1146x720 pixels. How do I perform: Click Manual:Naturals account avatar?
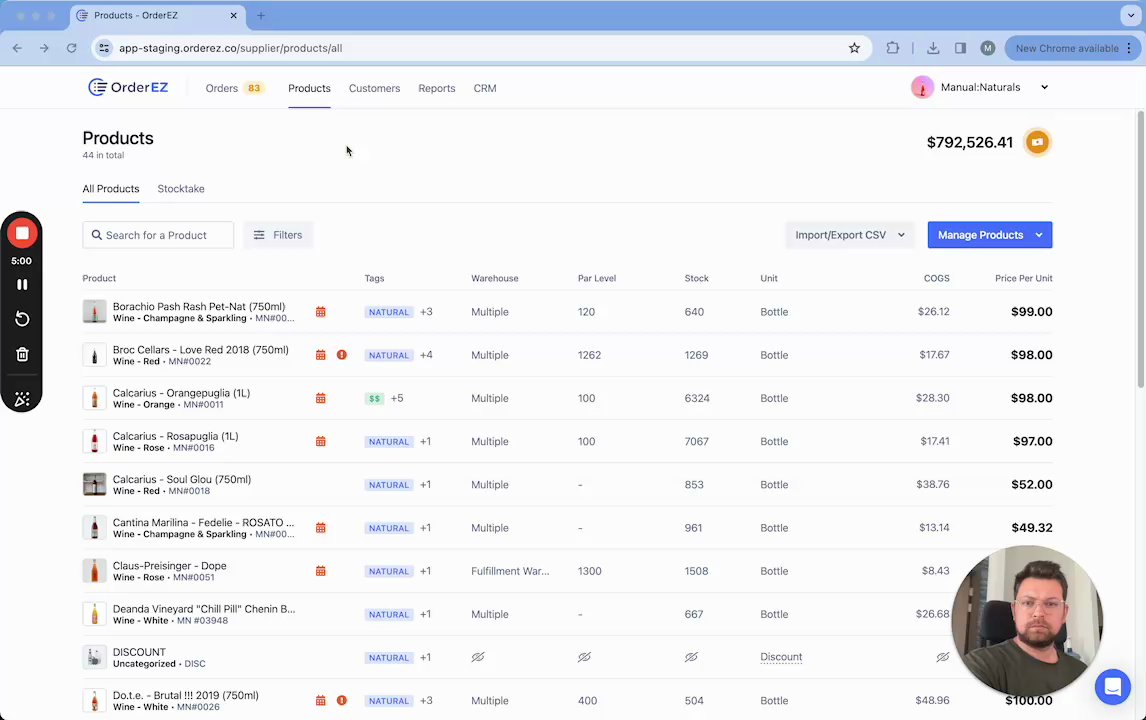[x=922, y=87]
